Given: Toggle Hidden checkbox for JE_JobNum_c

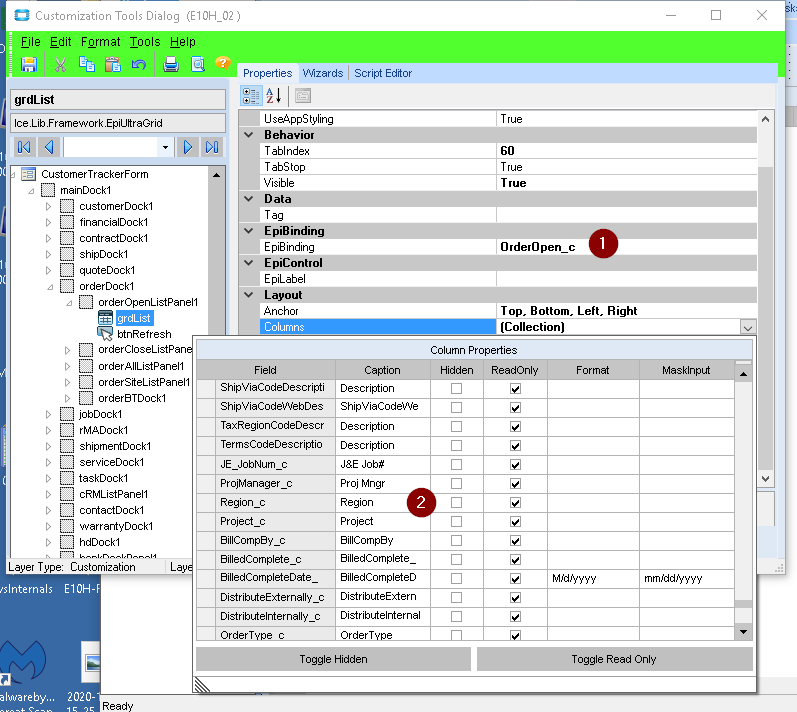Looking at the screenshot, I should click(x=456, y=464).
